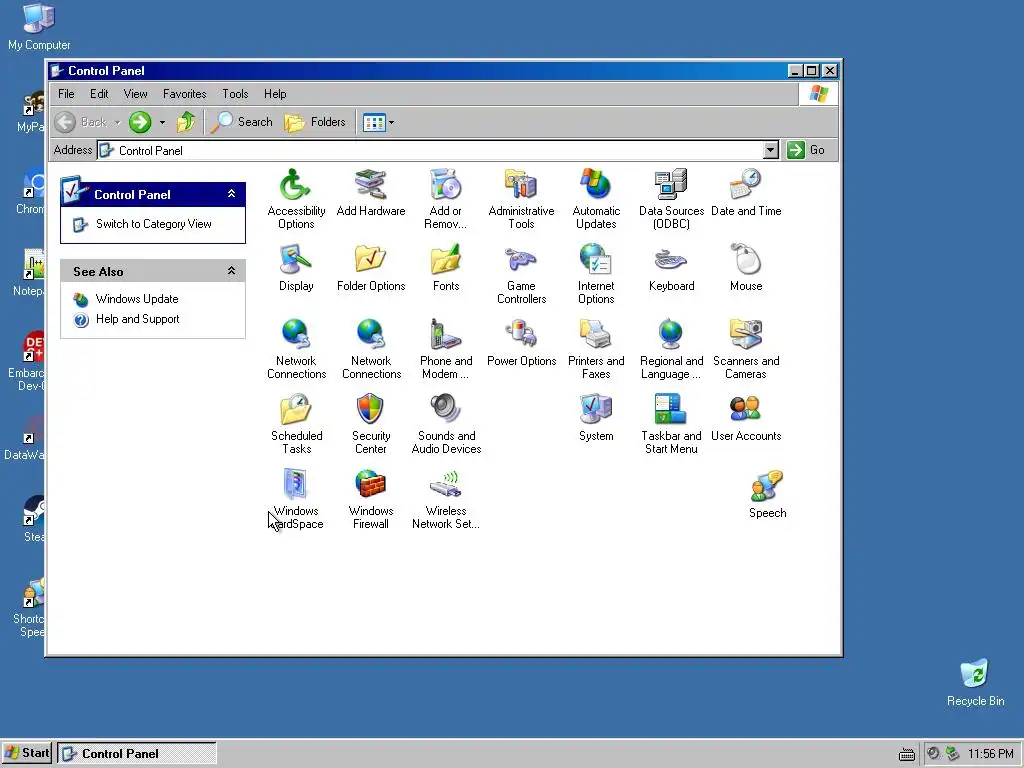1024x768 pixels.
Task: Switch to Category View
Action: point(153,224)
